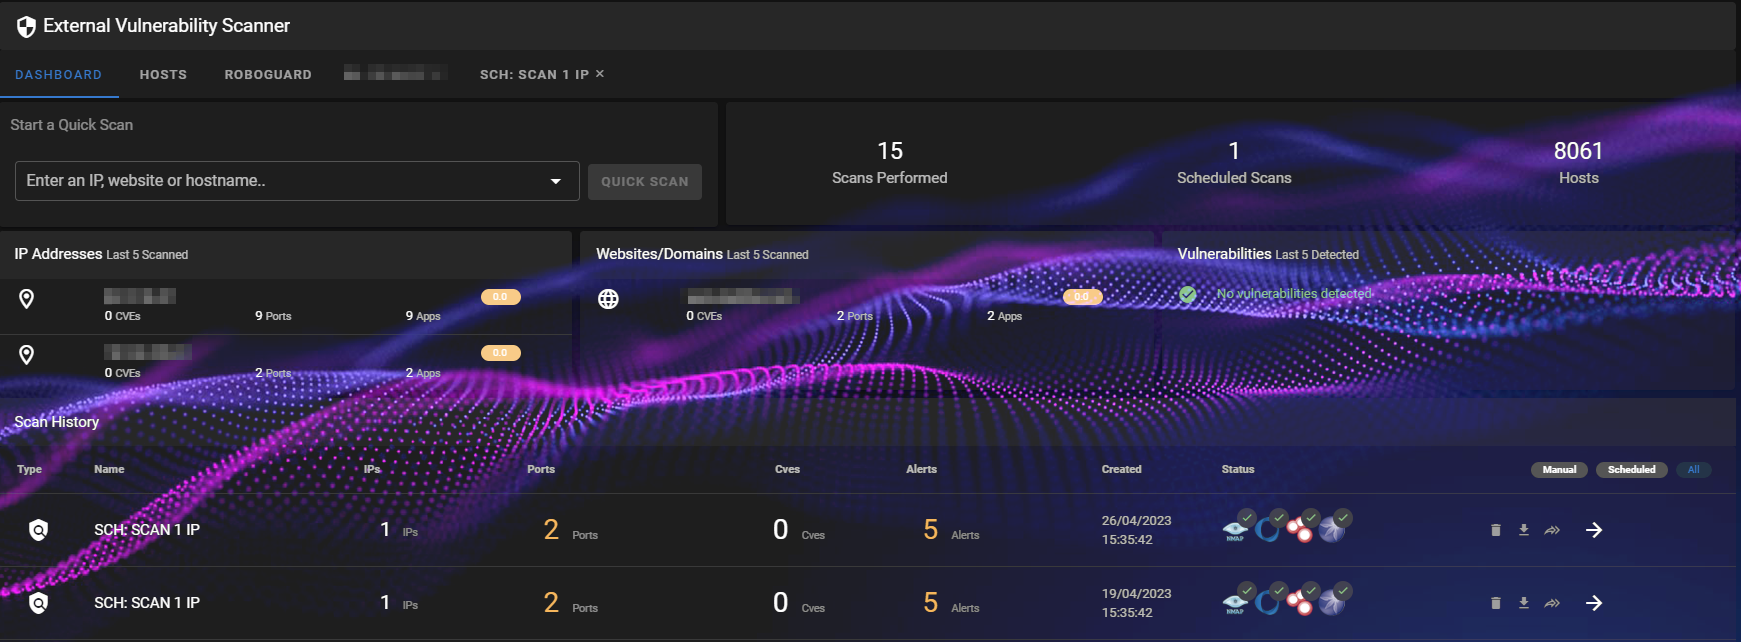
Task: Click the NMAP eye icon for 26/04/2023 scan
Action: point(1236,529)
